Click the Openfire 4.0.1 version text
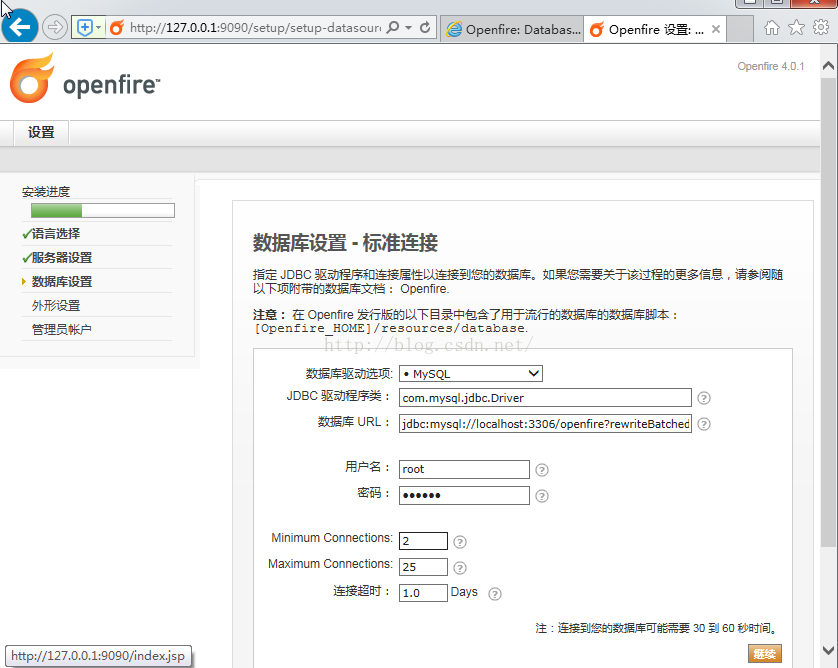The image size is (838, 668). 771,66
